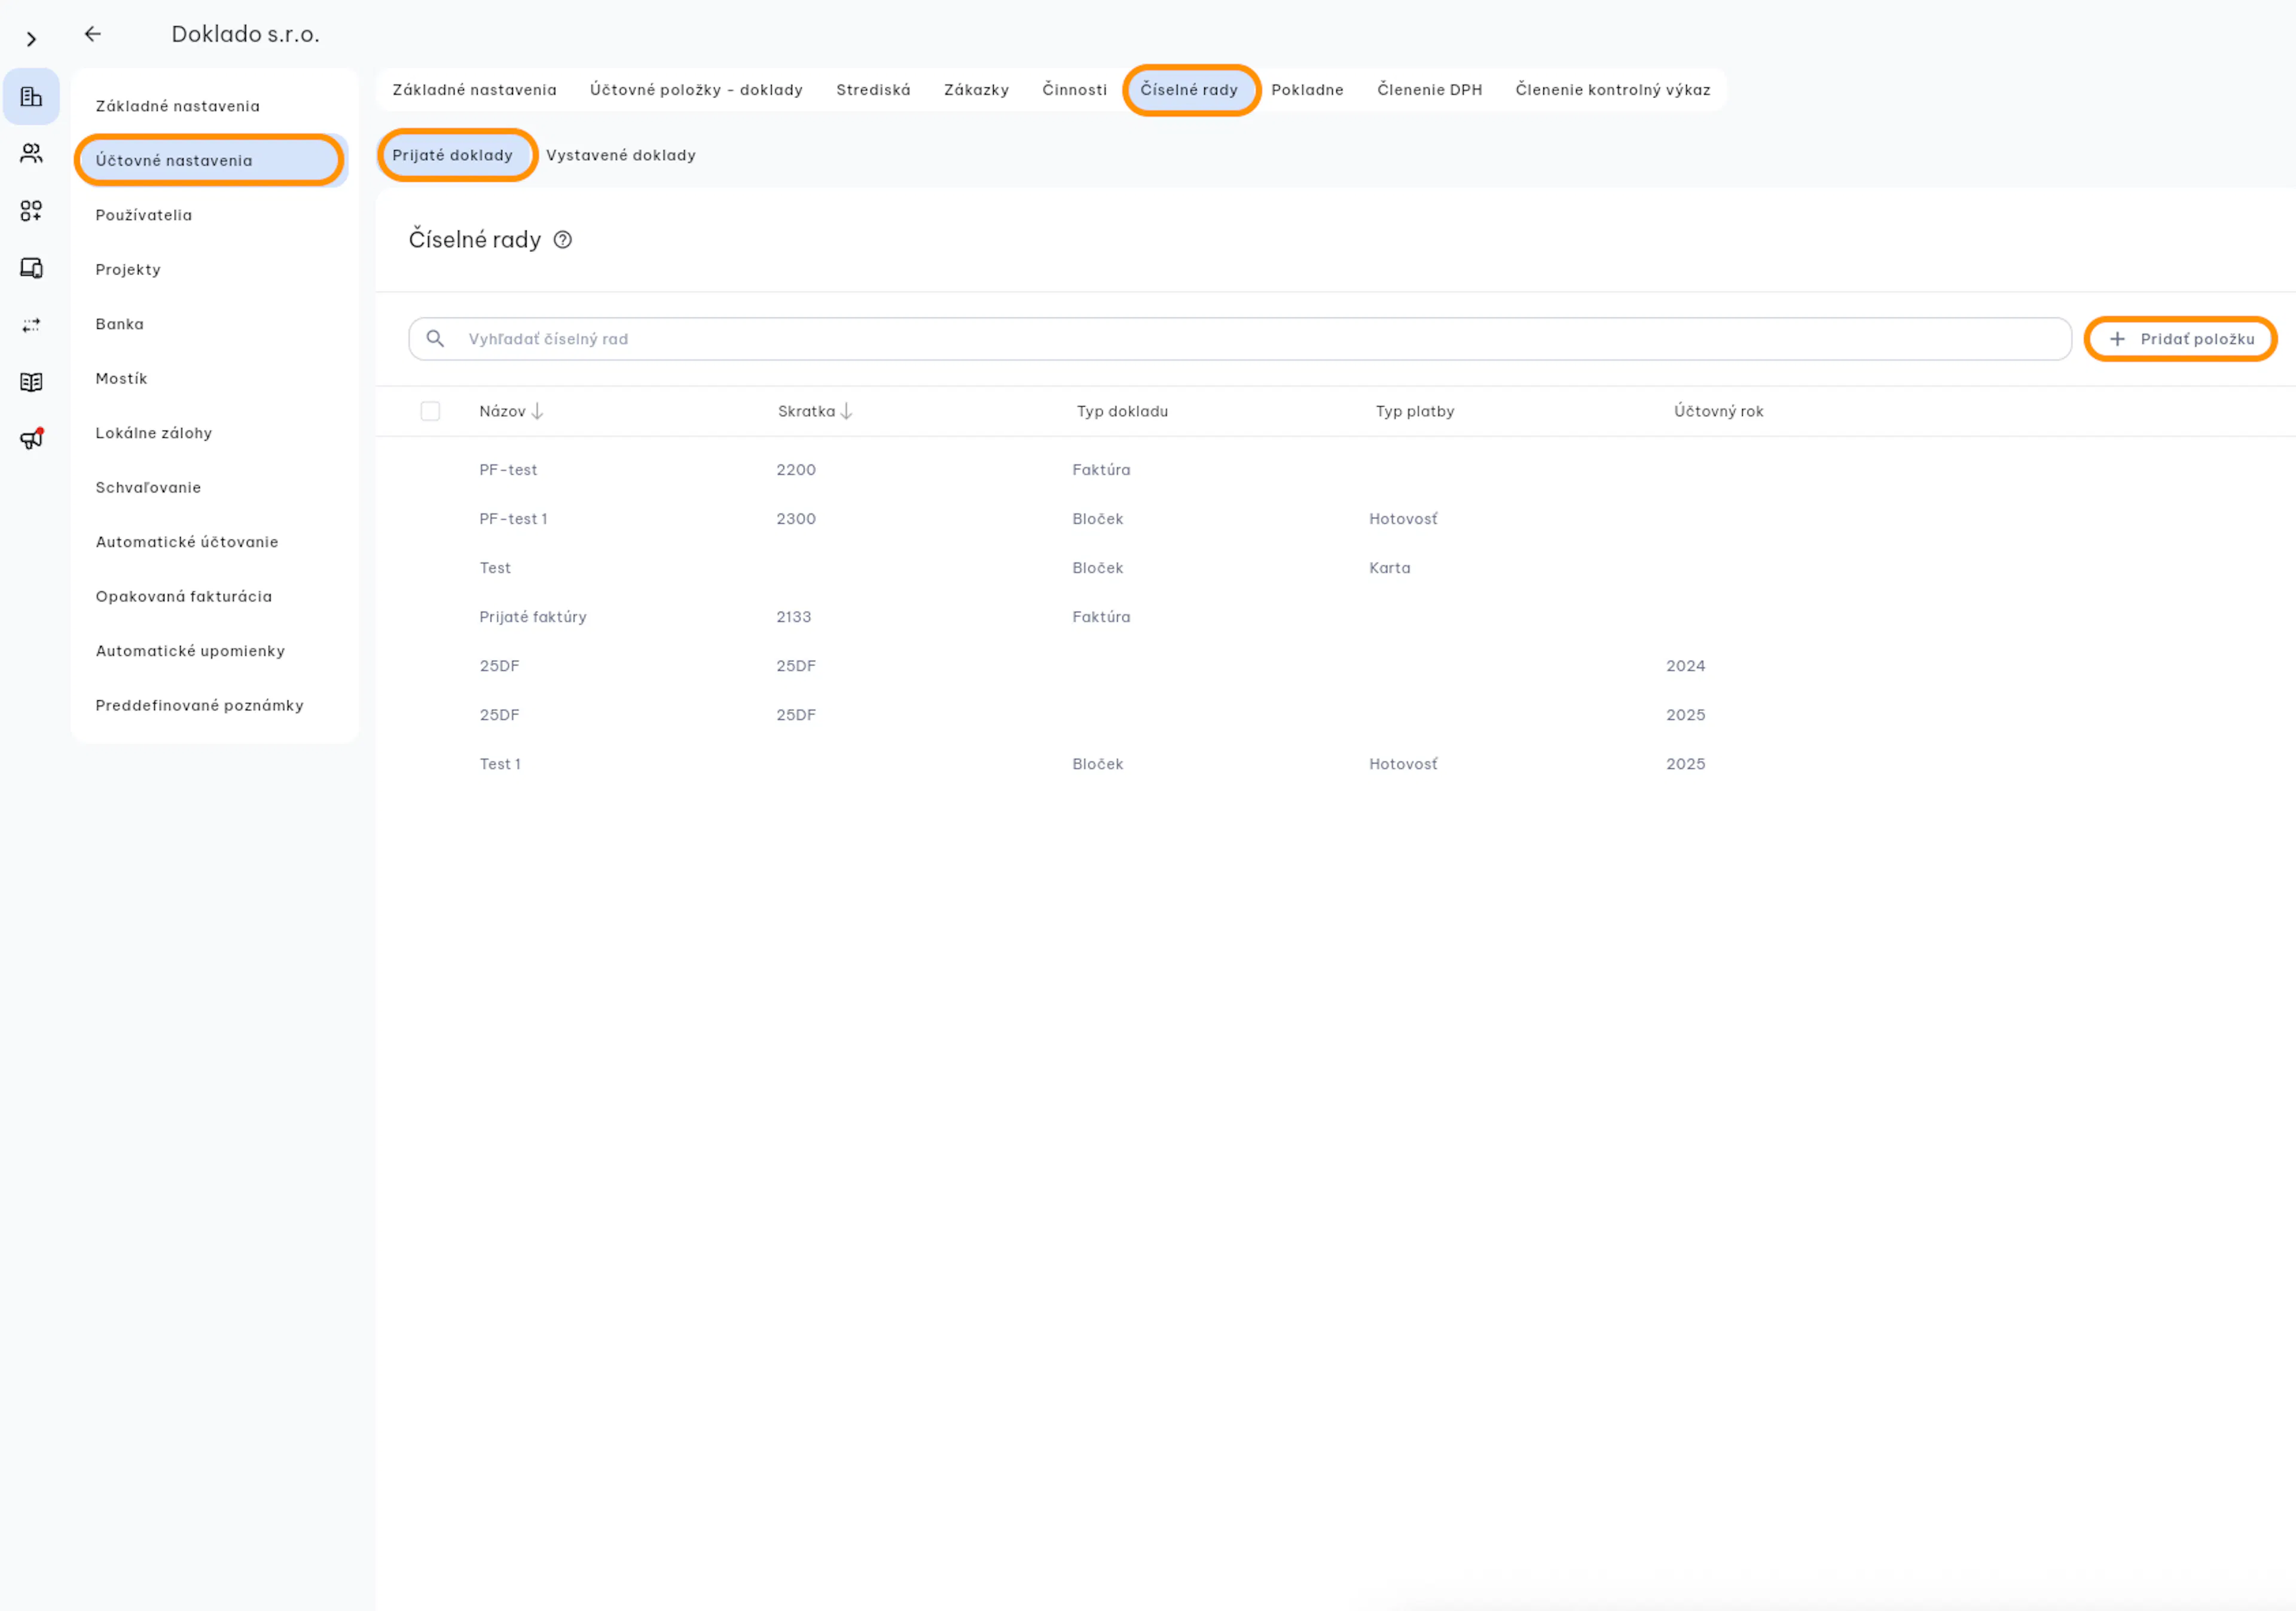Click the help icon beside Číselné rady
Image resolution: width=2296 pixels, height=1611 pixels.
563,240
